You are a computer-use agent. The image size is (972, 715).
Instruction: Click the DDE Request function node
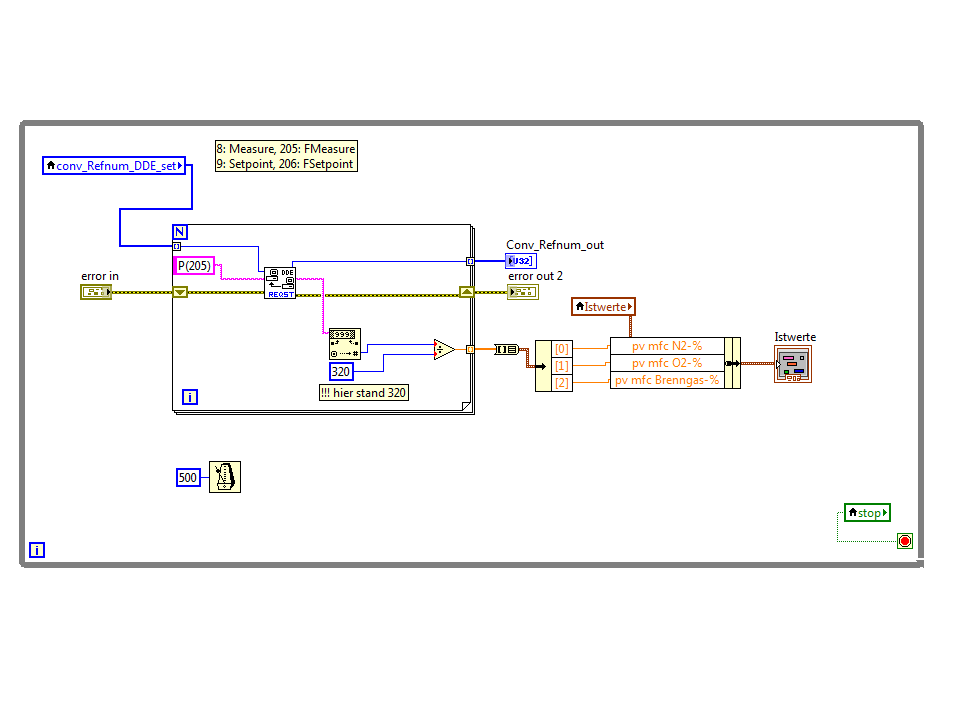coord(280,283)
